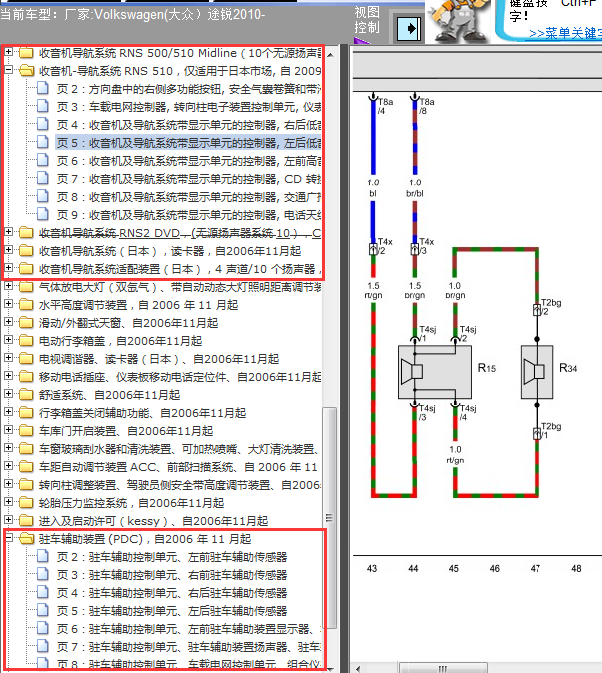The image size is (602, 673).
Task: Click connector T8a/4 label in diagram
Action: [385, 106]
